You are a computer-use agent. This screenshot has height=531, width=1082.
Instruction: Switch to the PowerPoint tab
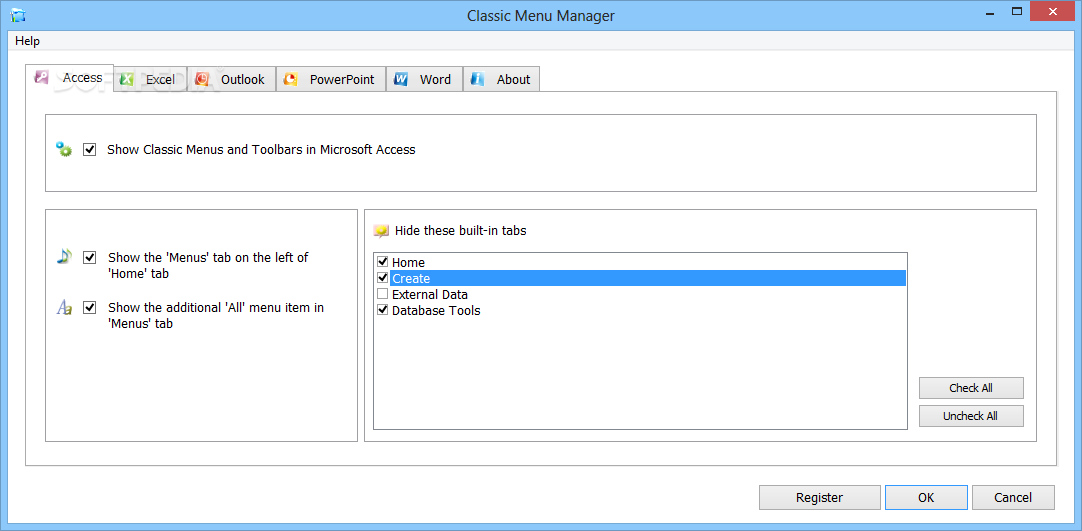[x=331, y=79]
